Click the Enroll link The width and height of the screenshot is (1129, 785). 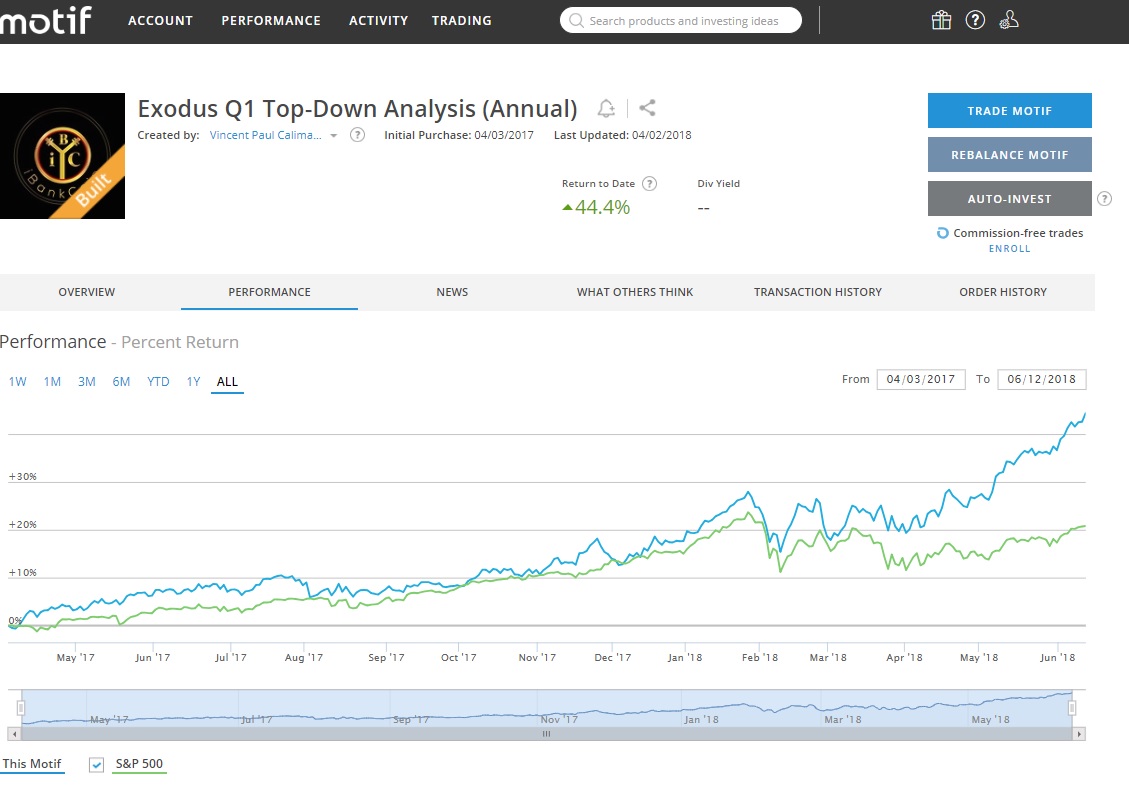[1009, 248]
